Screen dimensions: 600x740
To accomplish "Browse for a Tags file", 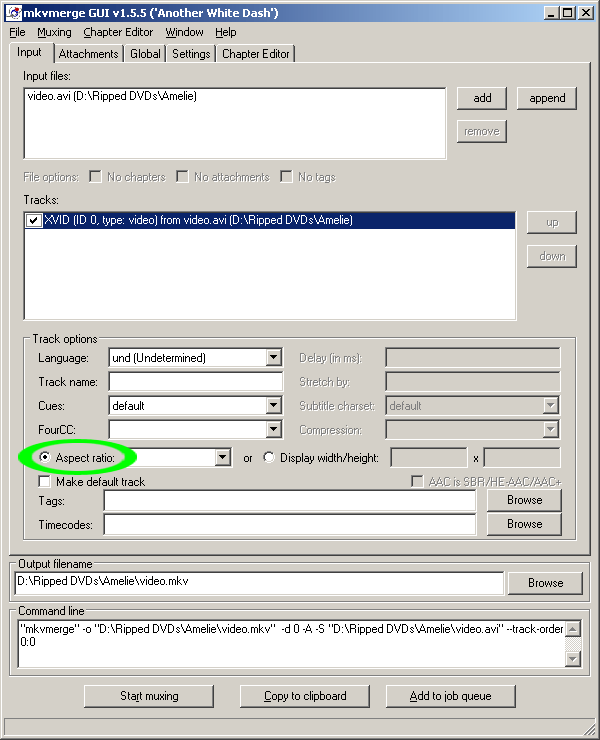I will point(524,500).
